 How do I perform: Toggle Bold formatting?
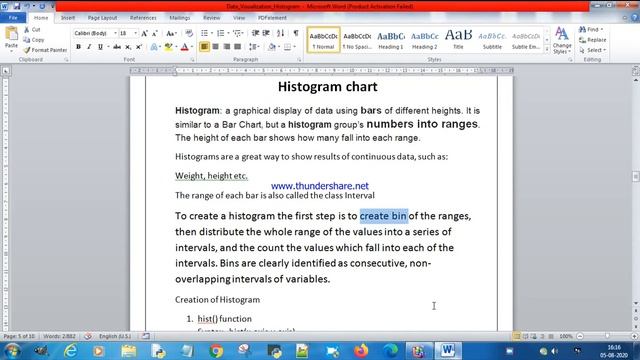pyautogui.click(x=78, y=47)
